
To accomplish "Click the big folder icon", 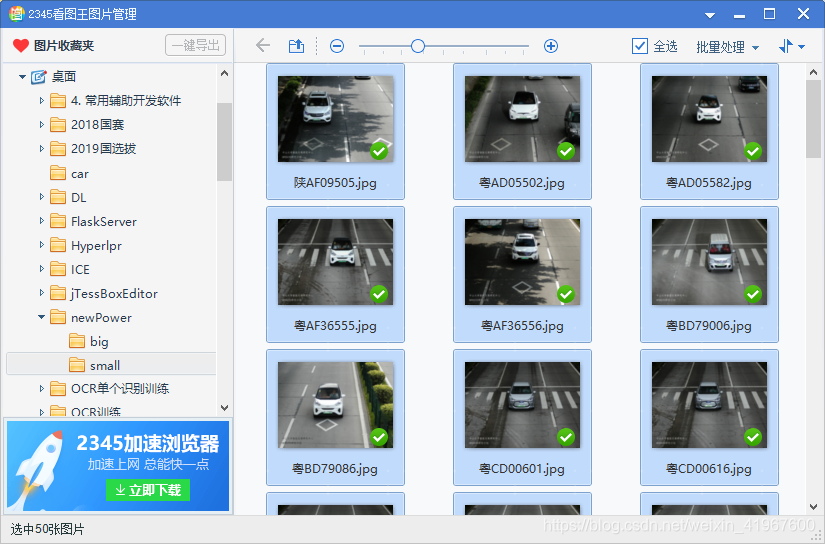I will tap(77, 341).
